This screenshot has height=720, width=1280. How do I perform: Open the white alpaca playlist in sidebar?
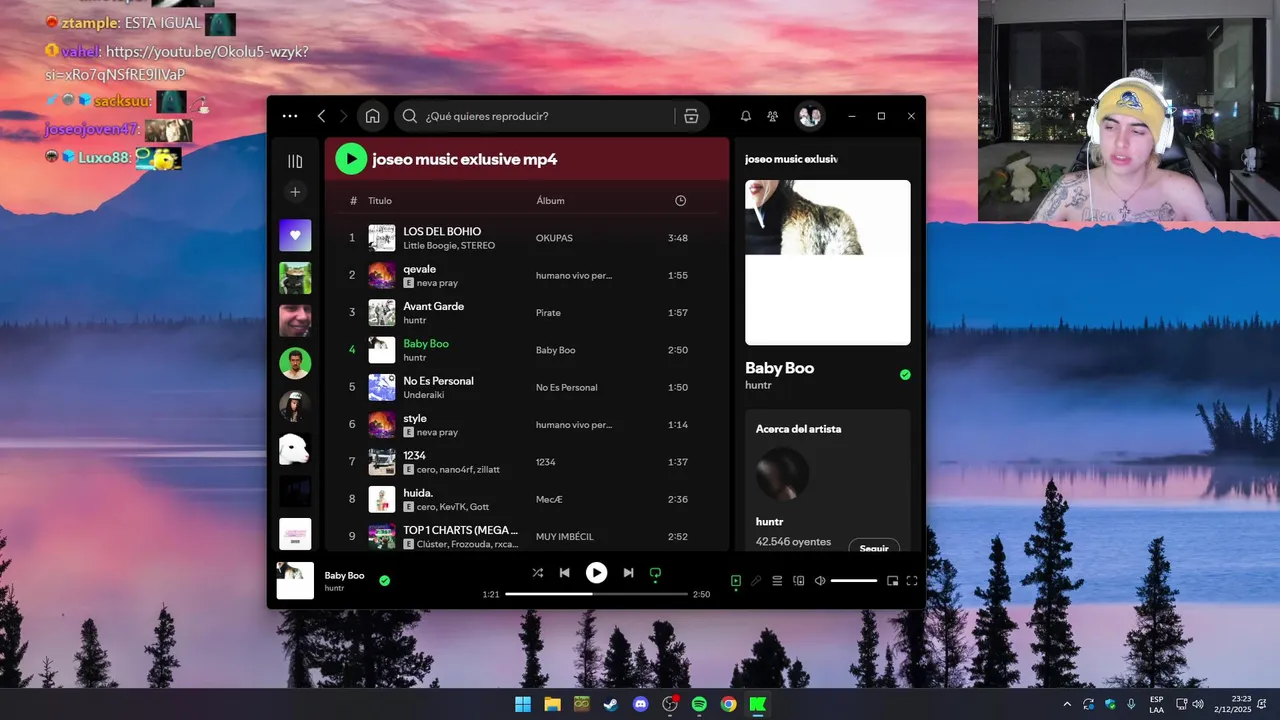[295, 449]
